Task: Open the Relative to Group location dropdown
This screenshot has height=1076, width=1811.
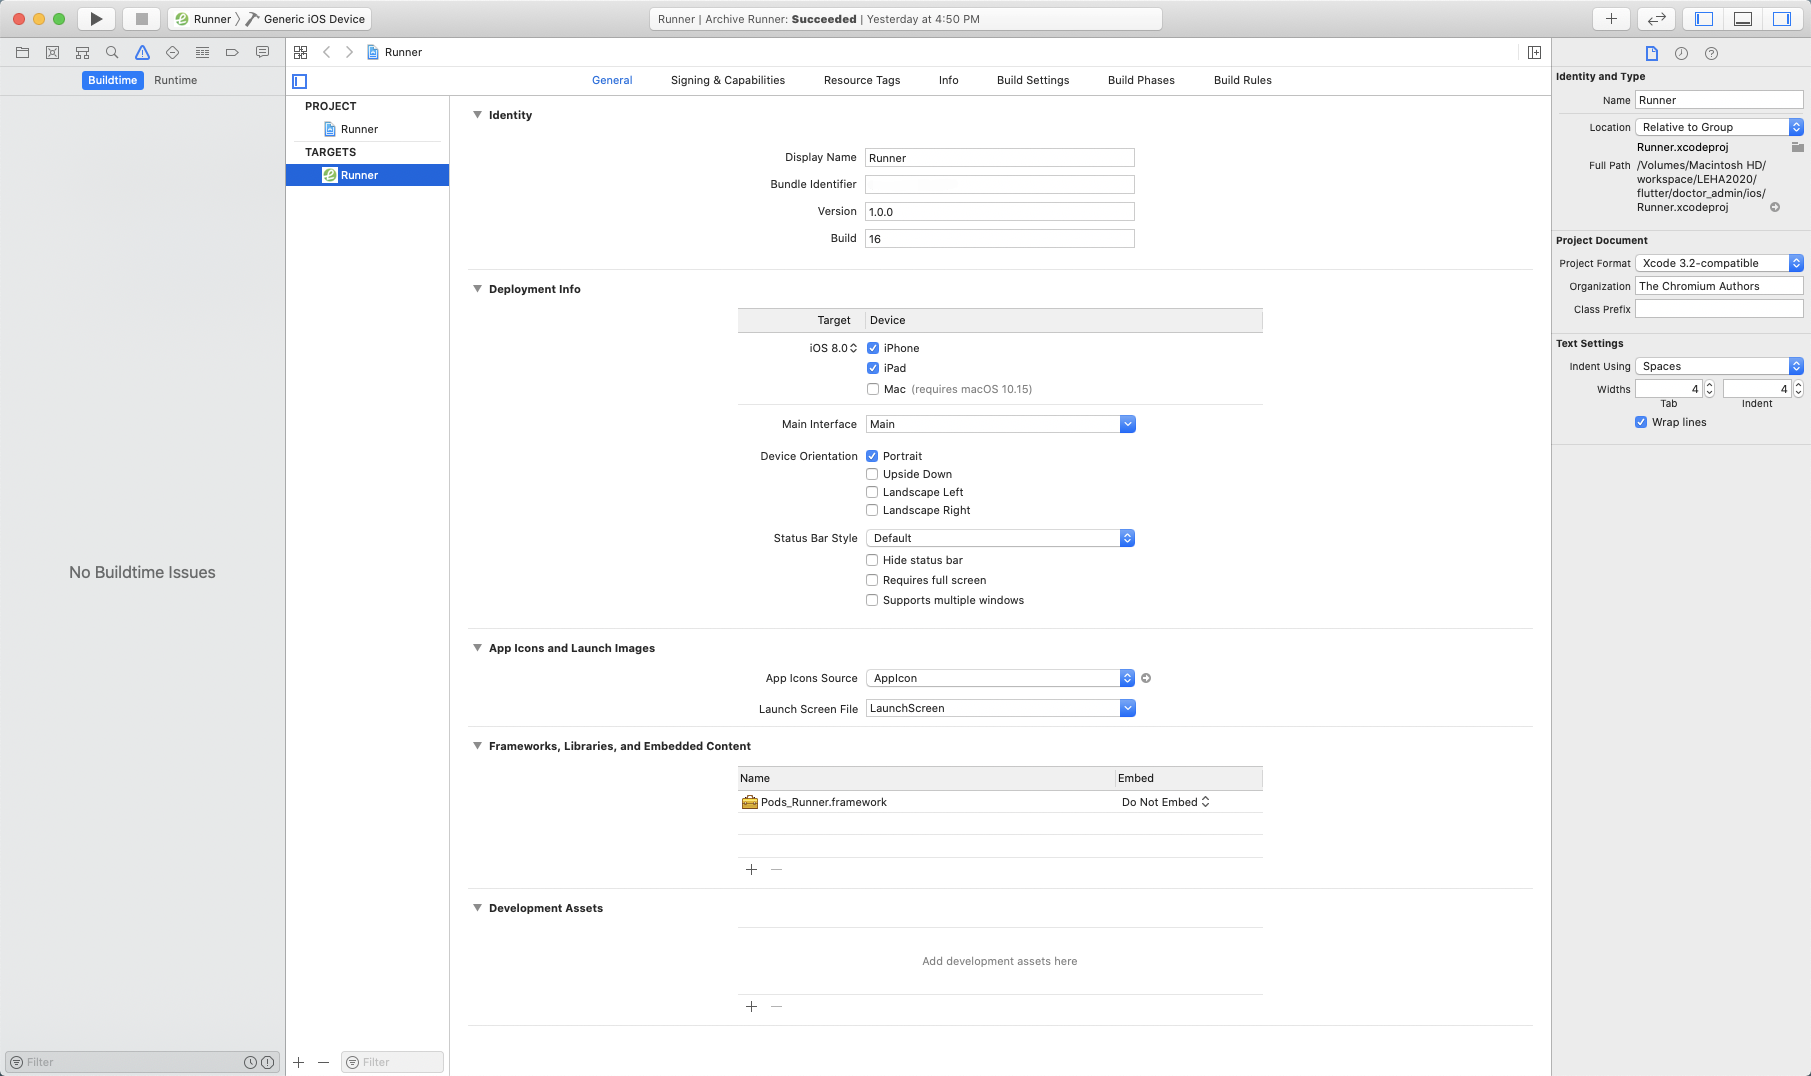Action: 1719,127
